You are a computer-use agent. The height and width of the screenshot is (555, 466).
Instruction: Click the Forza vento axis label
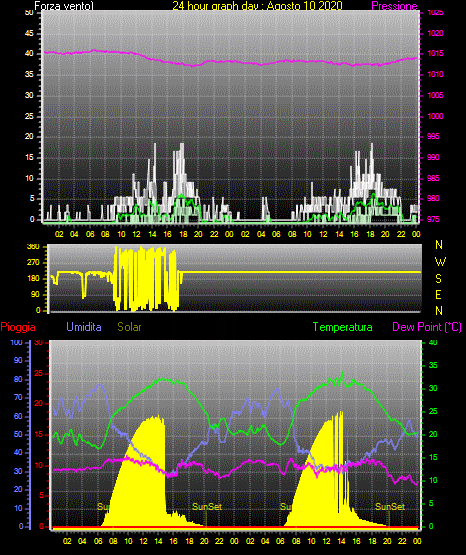coord(64,6)
